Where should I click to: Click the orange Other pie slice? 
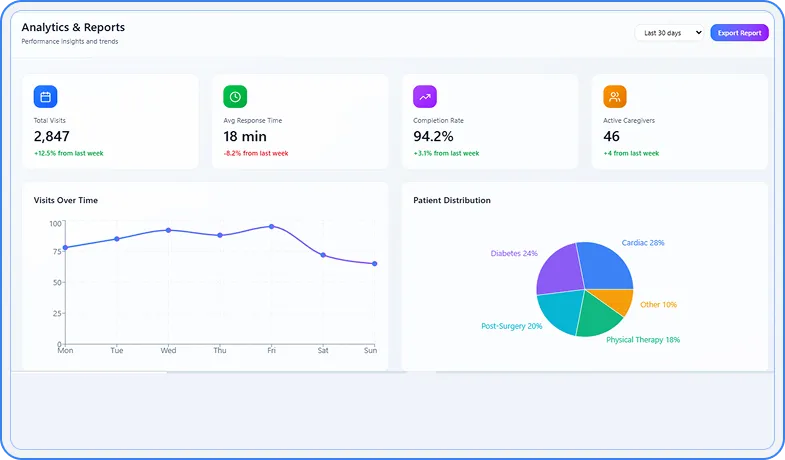[622, 300]
